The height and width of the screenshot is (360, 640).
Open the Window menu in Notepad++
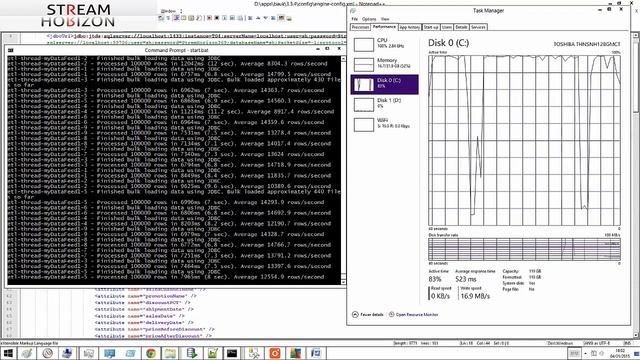click(168, 11)
